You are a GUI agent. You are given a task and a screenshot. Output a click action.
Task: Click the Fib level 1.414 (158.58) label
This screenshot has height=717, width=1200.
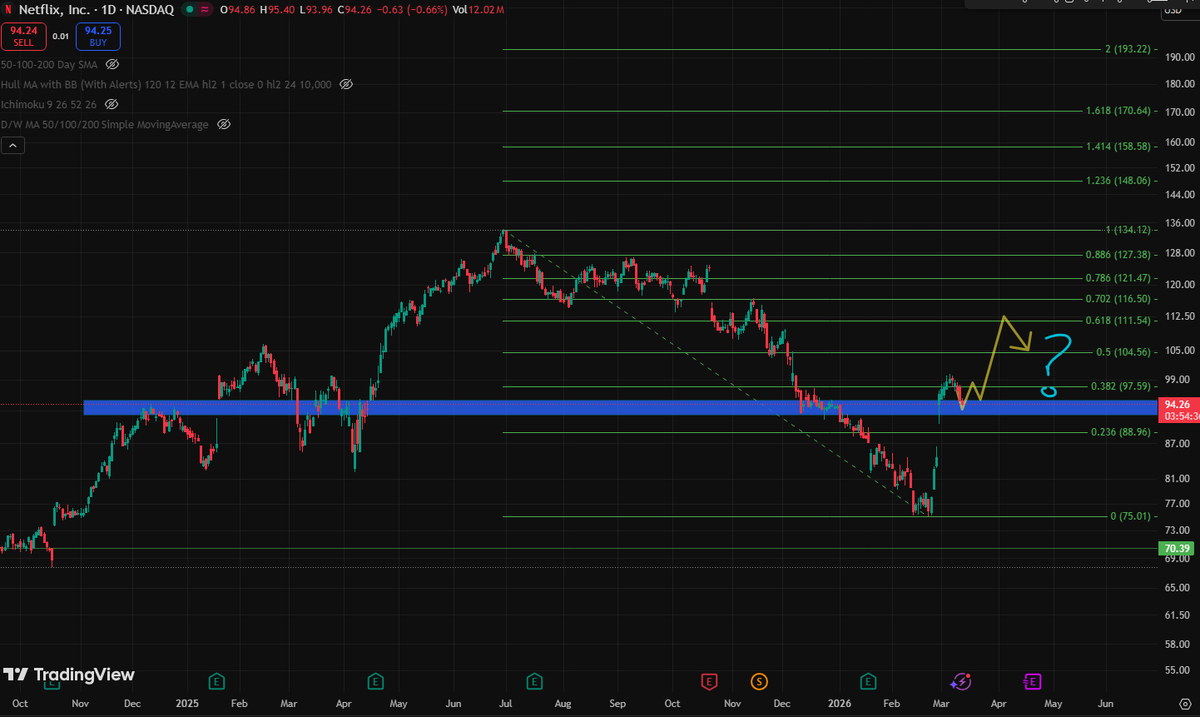click(1120, 146)
